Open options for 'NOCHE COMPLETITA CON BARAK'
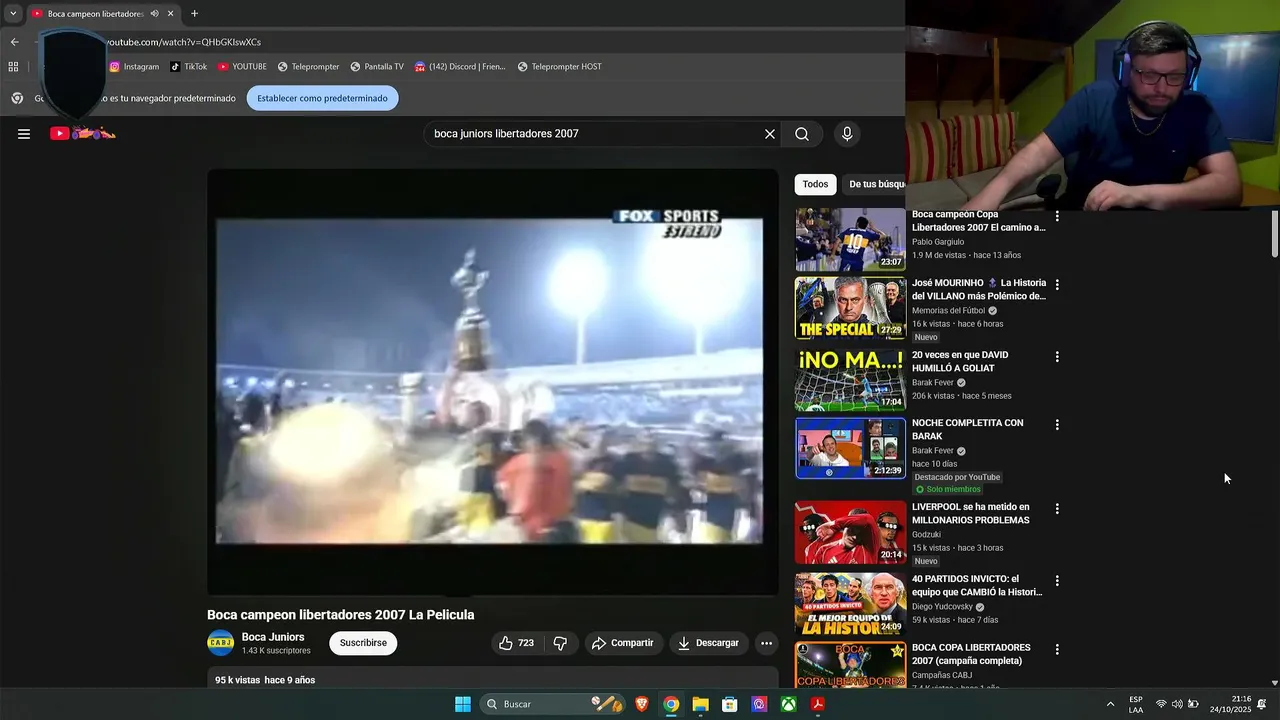Image resolution: width=1280 pixels, height=720 pixels. tap(1057, 424)
